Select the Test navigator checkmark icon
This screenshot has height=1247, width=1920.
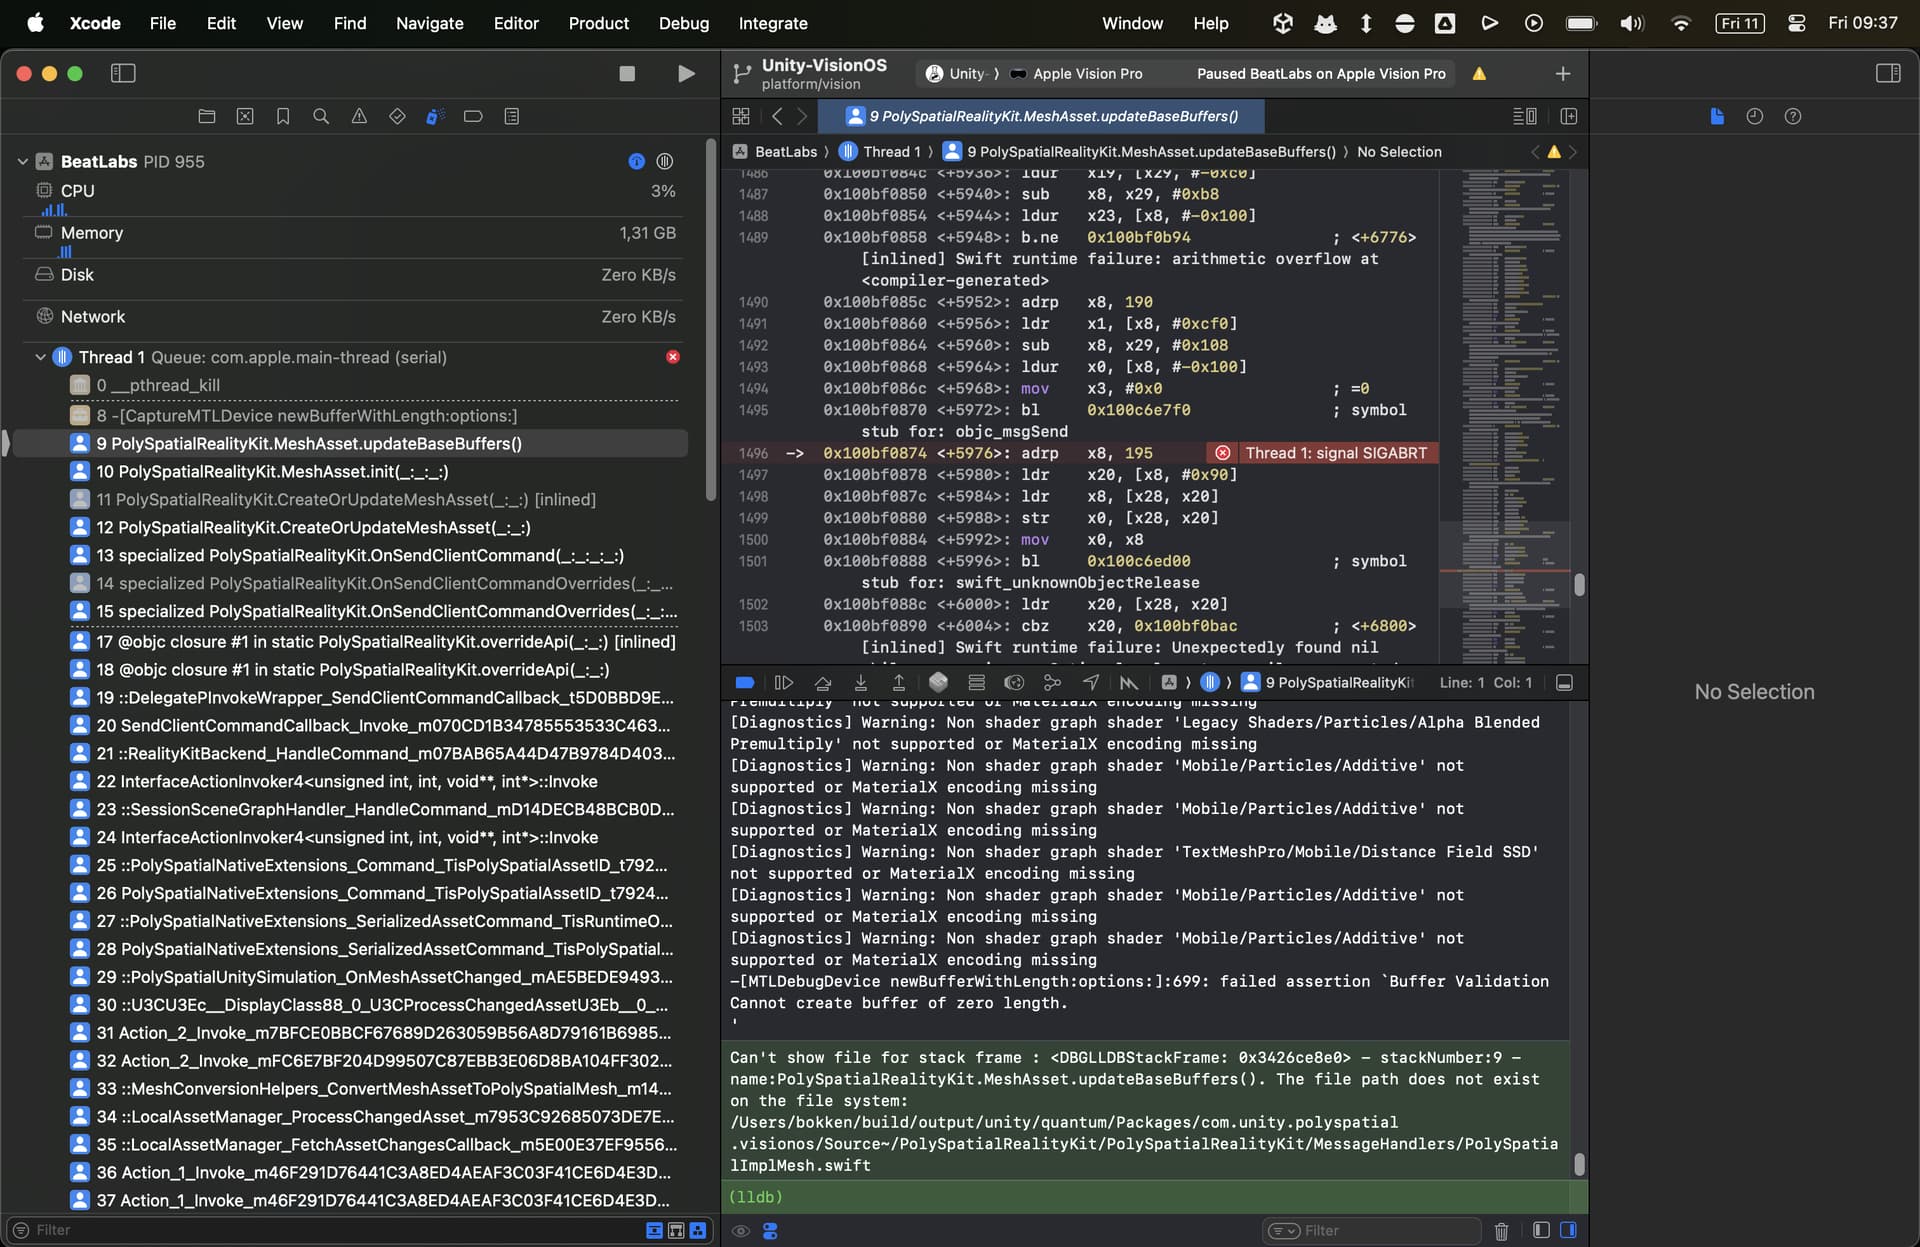coord(397,116)
